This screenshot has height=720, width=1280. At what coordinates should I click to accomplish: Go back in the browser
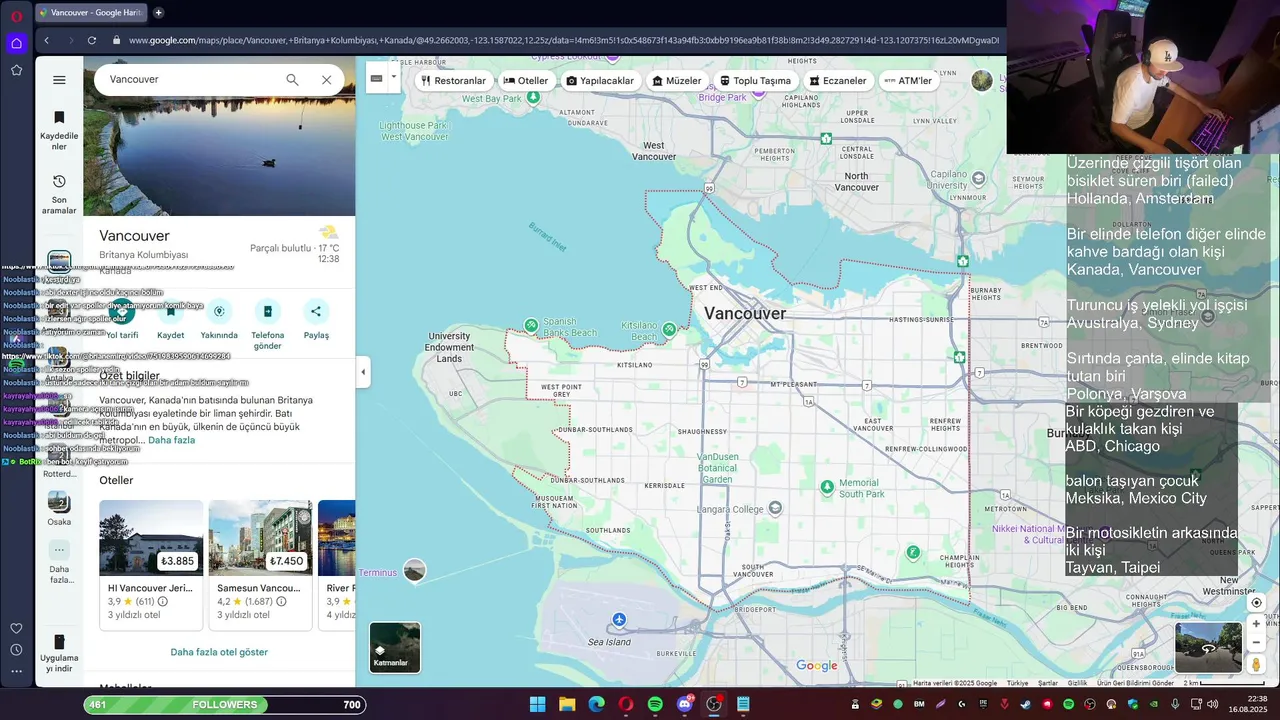coord(46,40)
